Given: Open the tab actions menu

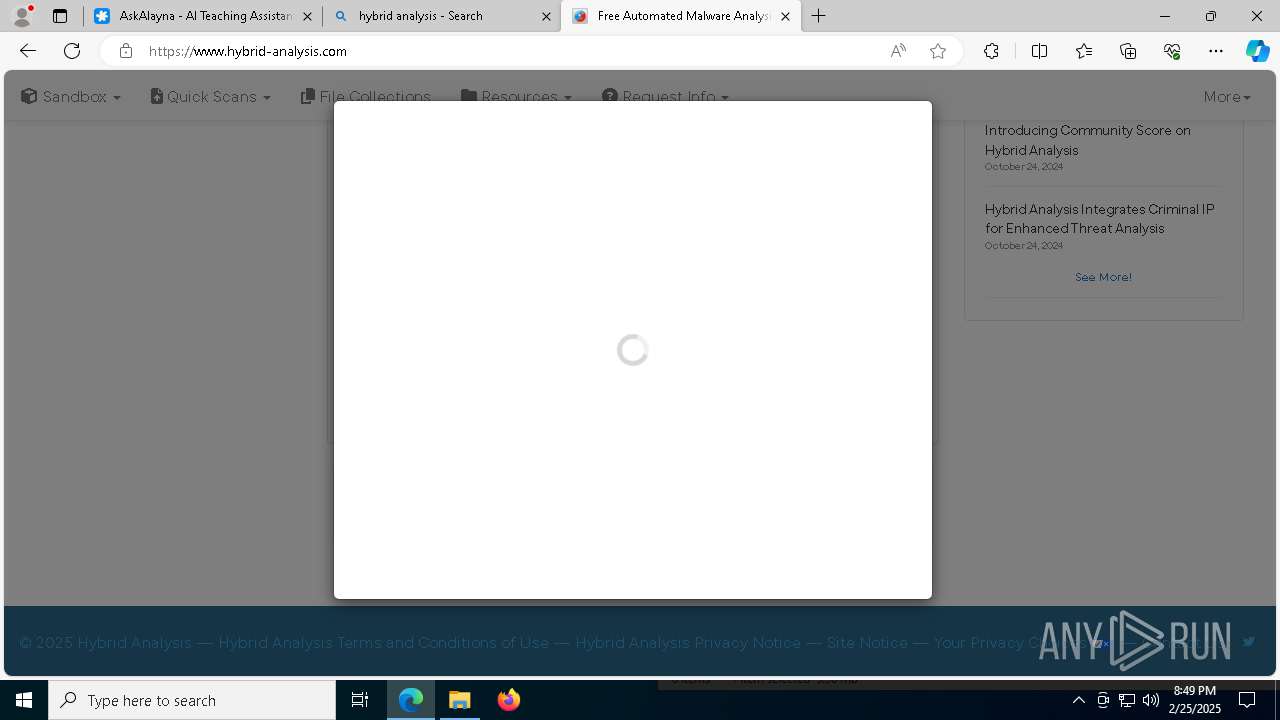Looking at the screenshot, I should click(x=60, y=16).
